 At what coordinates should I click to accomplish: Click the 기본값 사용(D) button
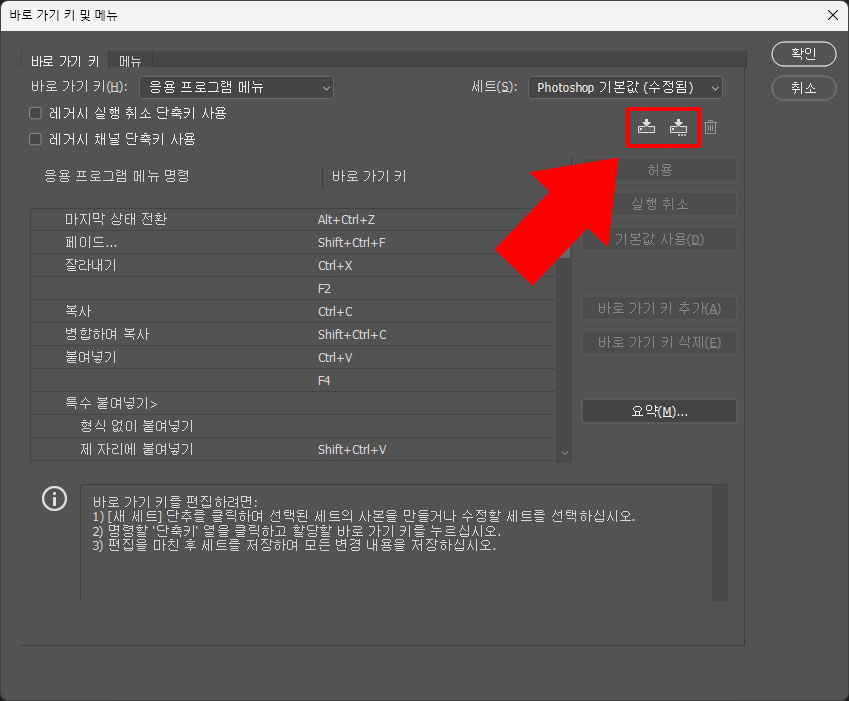pyautogui.click(x=658, y=238)
